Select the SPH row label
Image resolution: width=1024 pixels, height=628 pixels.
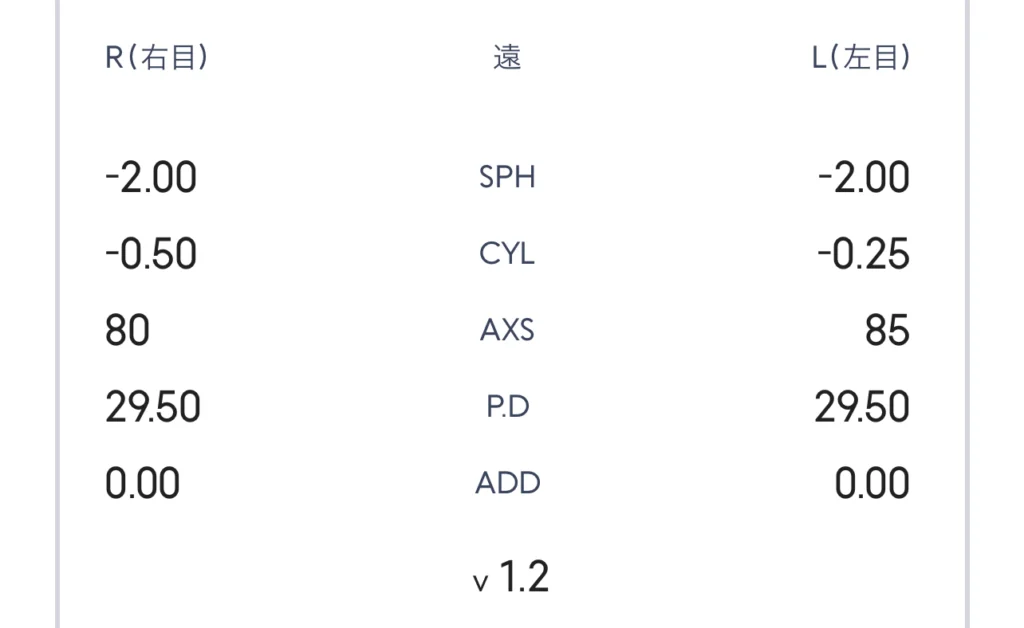pyautogui.click(x=507, y=177)
